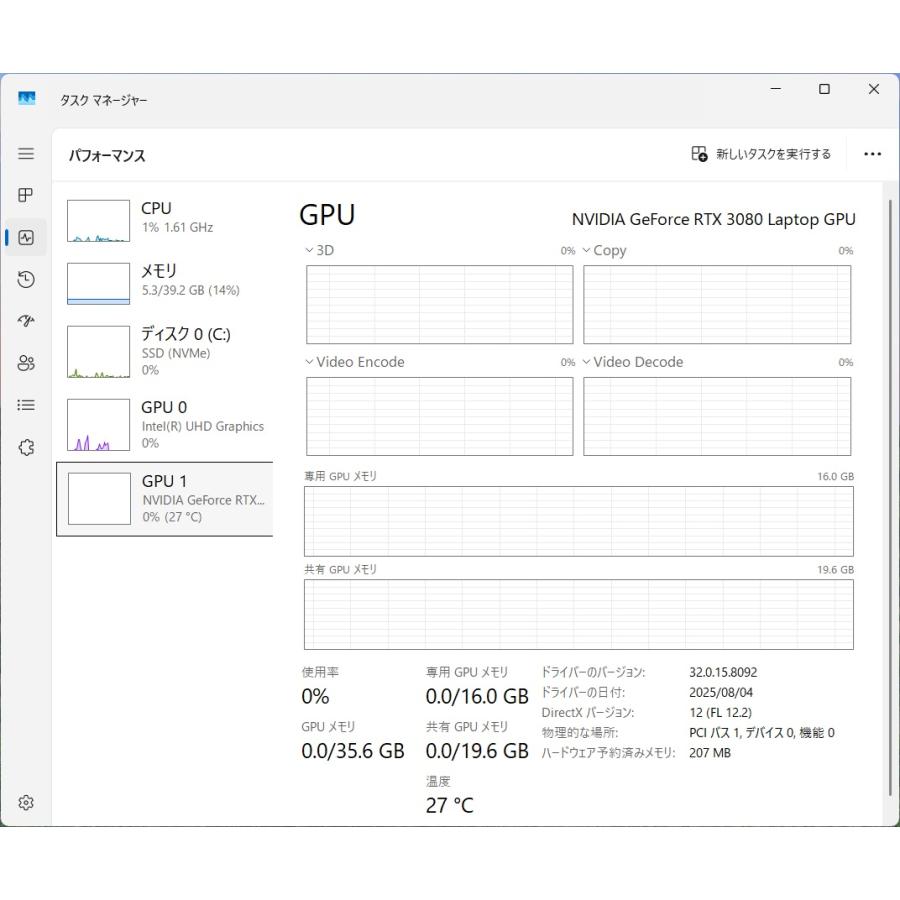
Task: Click the 19.6 GB graph max label
Action: point(835,569)
